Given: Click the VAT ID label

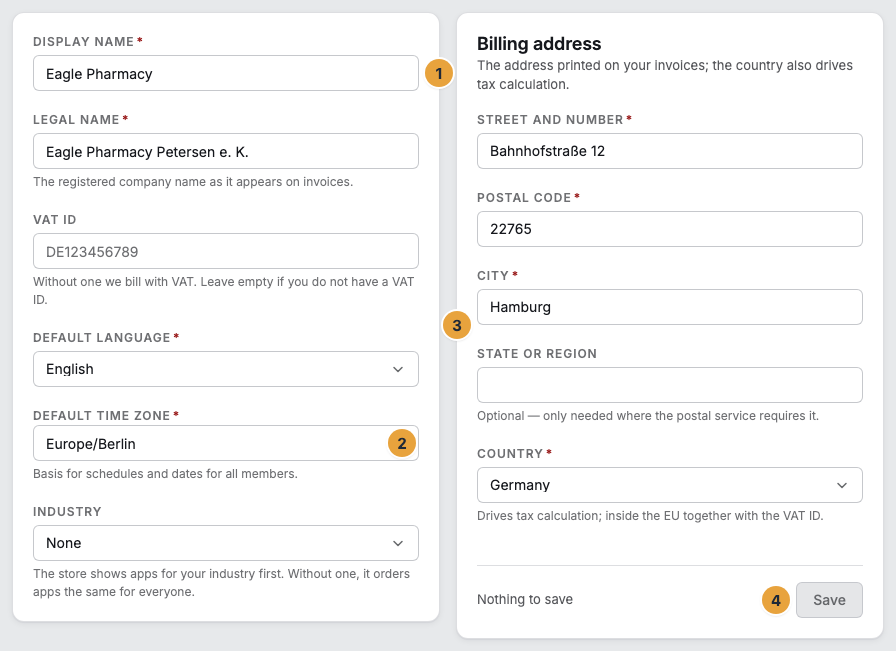Looking at the screenshot, I should pyautogui.click(x=55, y=219).
